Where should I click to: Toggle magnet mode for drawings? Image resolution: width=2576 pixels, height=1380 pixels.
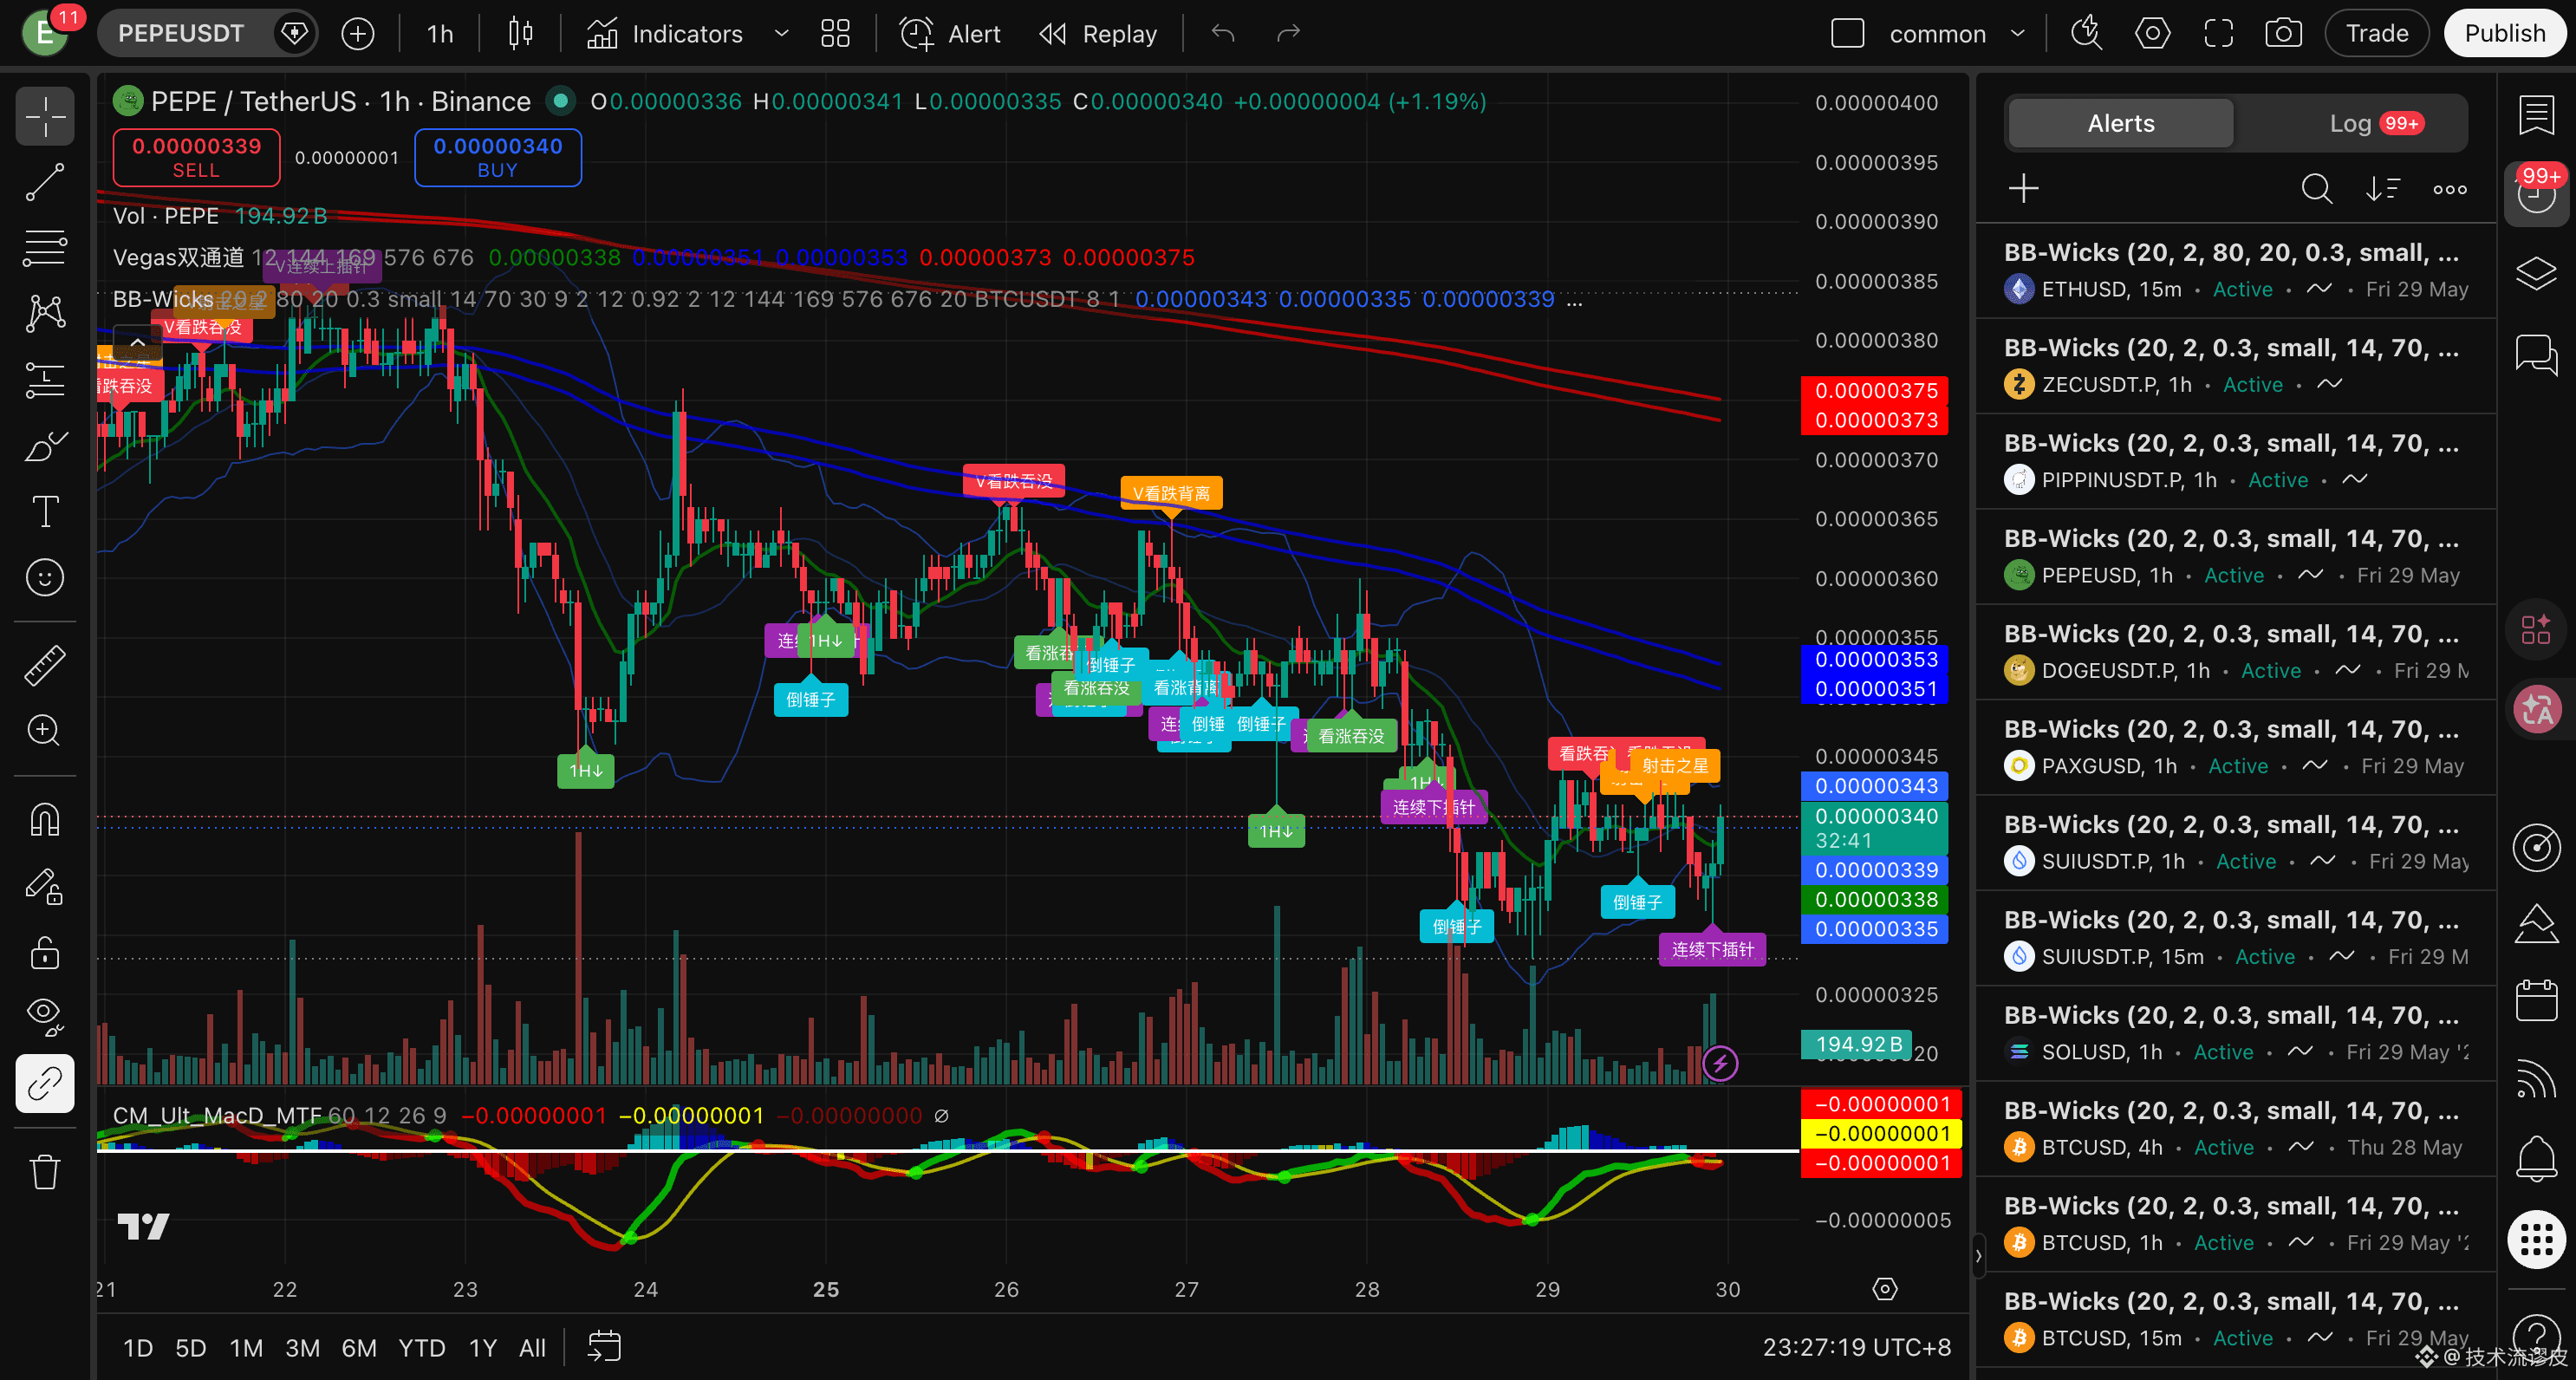45,820
